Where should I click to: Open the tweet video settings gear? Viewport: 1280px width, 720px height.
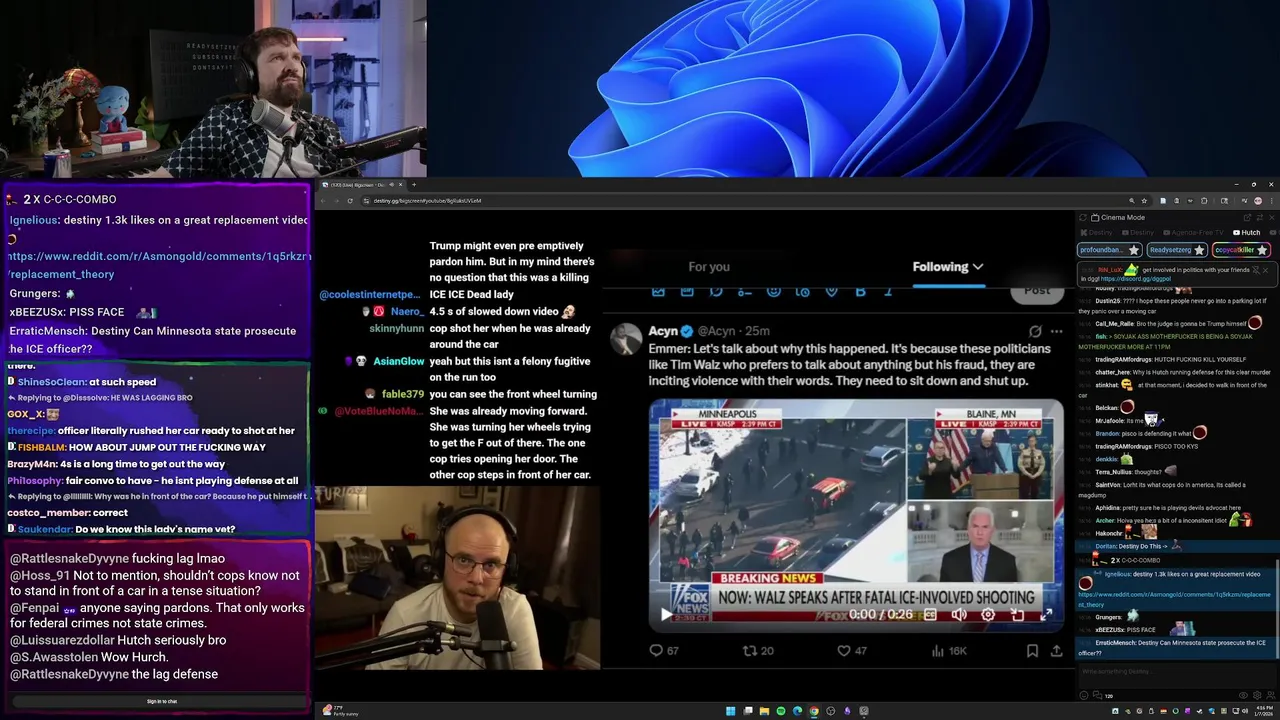pyautogui.click(x=988, y=614)
